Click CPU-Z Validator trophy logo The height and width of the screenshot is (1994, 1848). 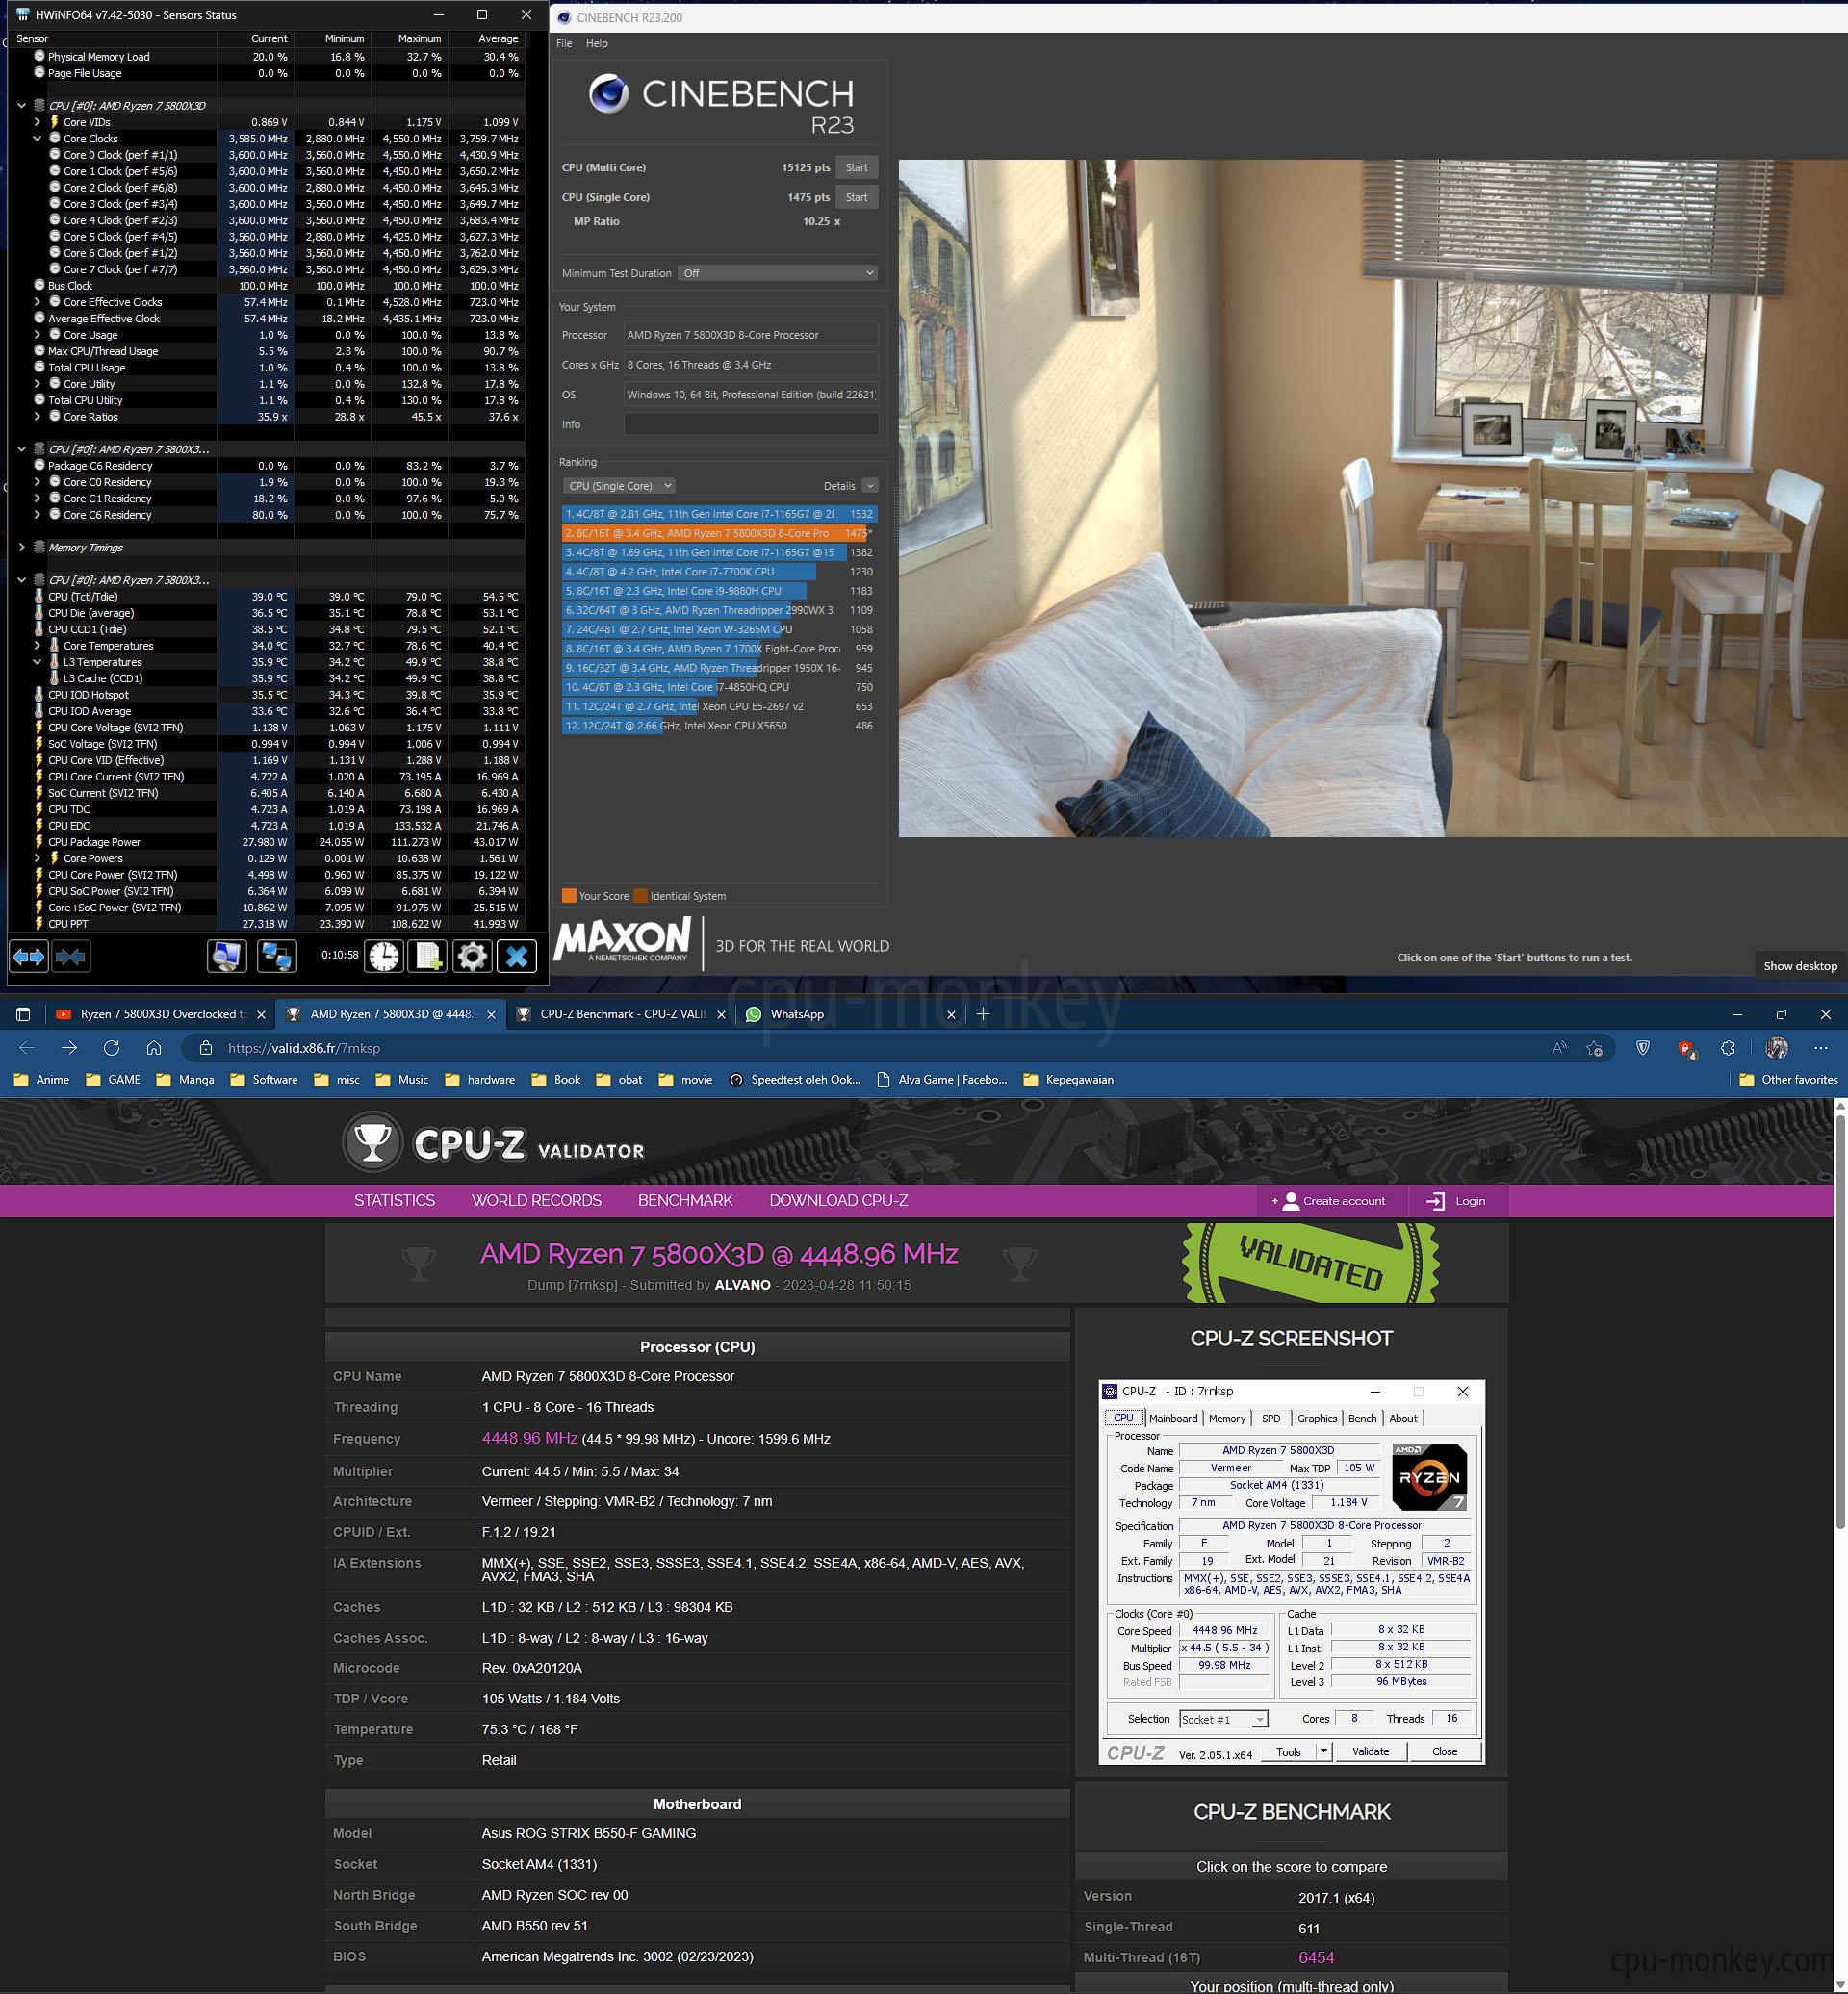[x=372, y=1142]
